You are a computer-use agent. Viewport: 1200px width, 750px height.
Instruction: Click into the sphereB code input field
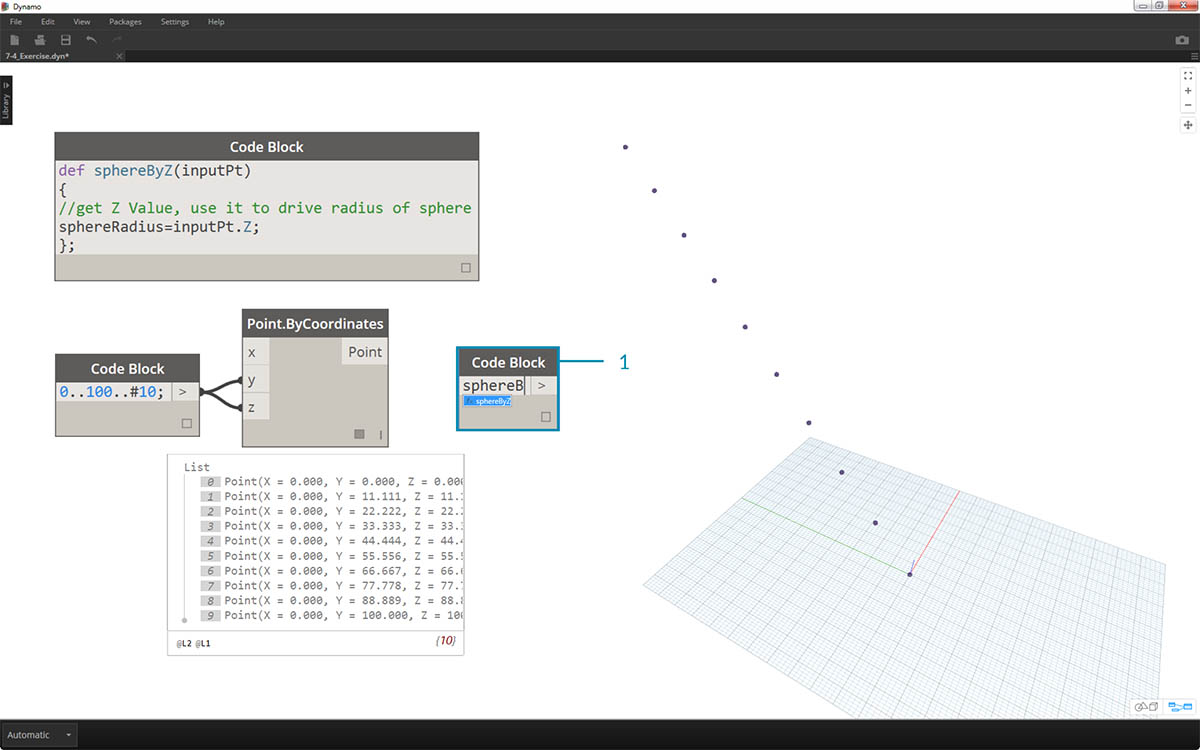coord(493,385)
